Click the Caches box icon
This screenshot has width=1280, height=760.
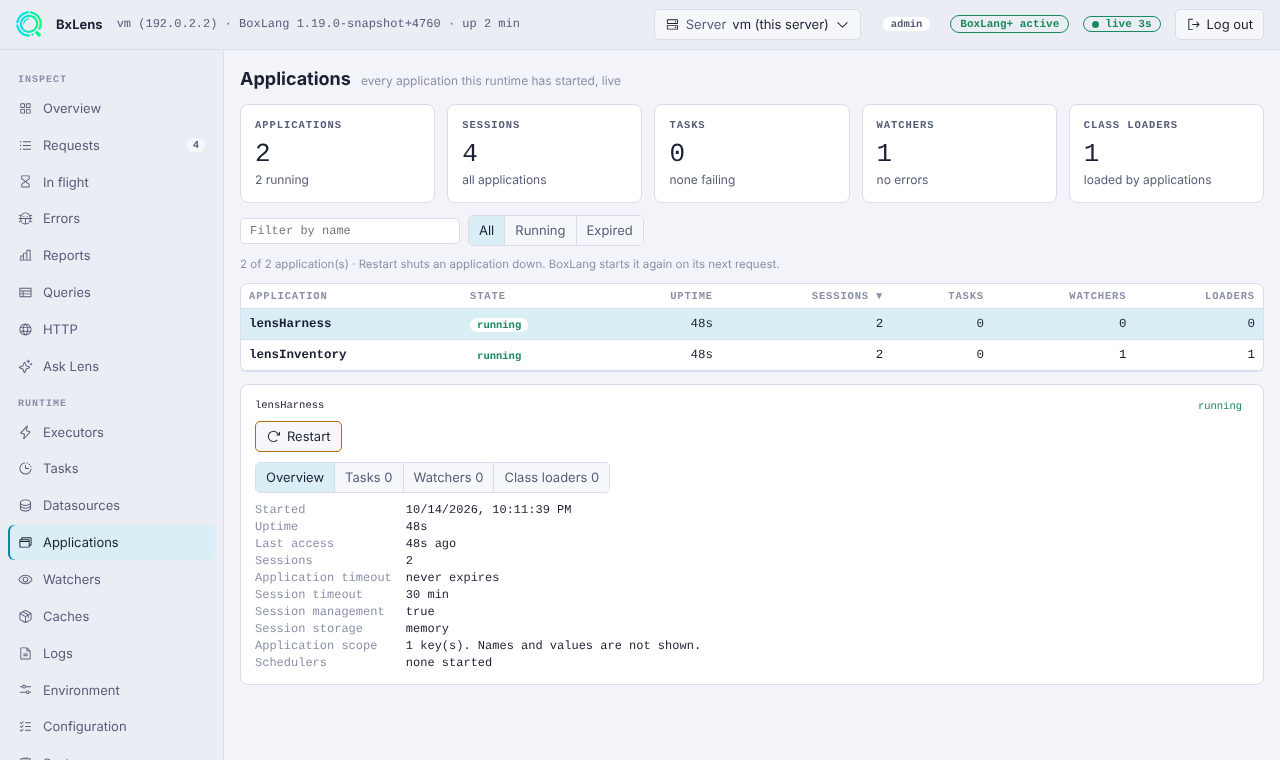[x=25, y=616]
